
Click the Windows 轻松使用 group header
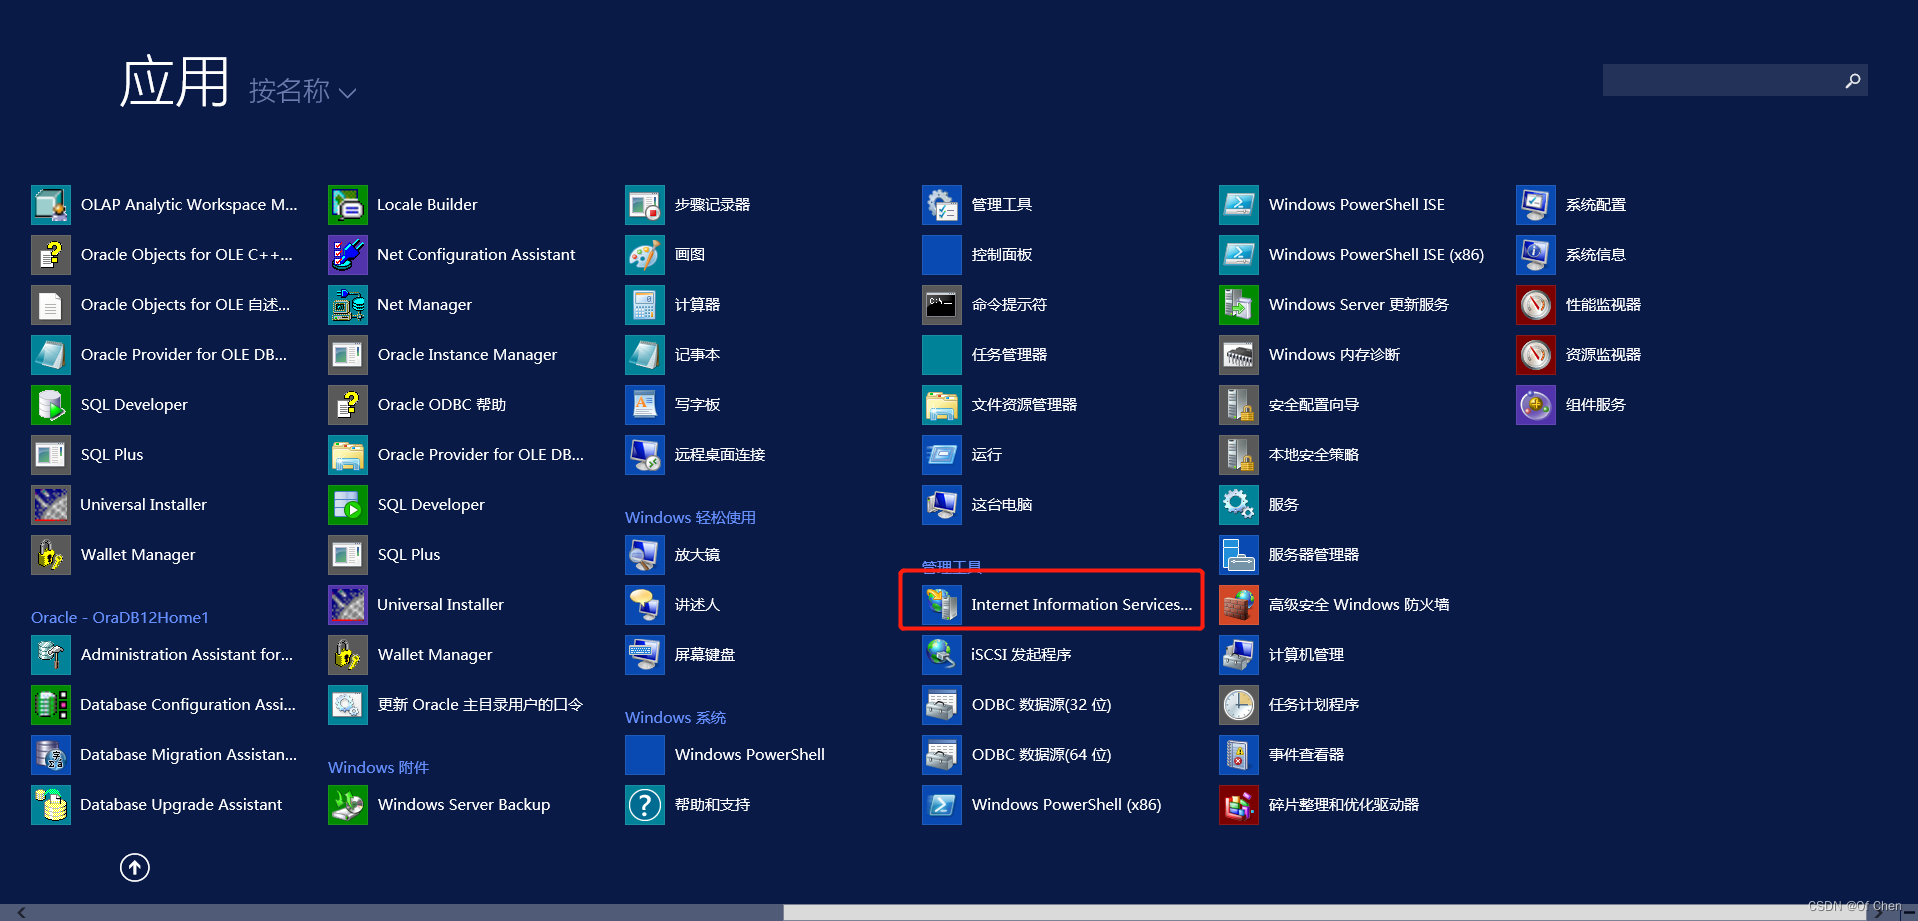tap(690, 518)
